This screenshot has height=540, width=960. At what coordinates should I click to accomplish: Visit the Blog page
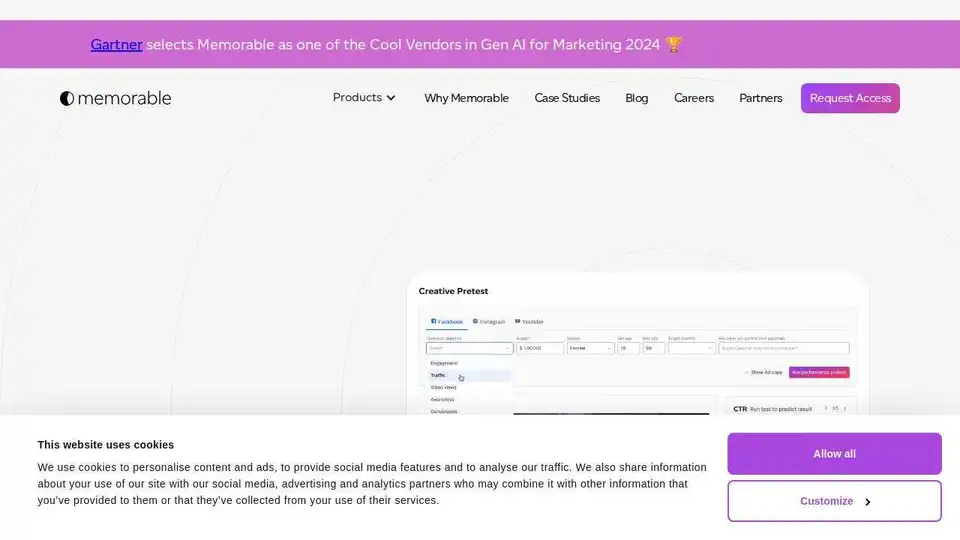tap(637, 98)
